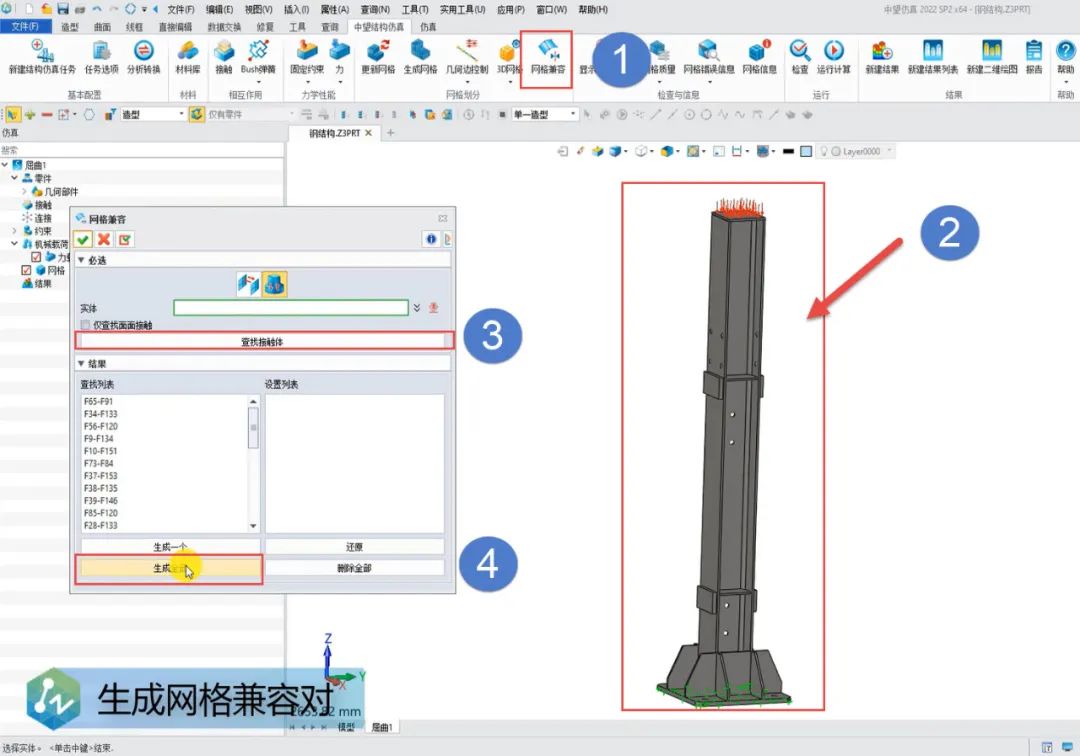Toggle the 力 load checkbox in tree
Image resolution: width=1080 pixels, height=756 pixels.
point(37,257)
